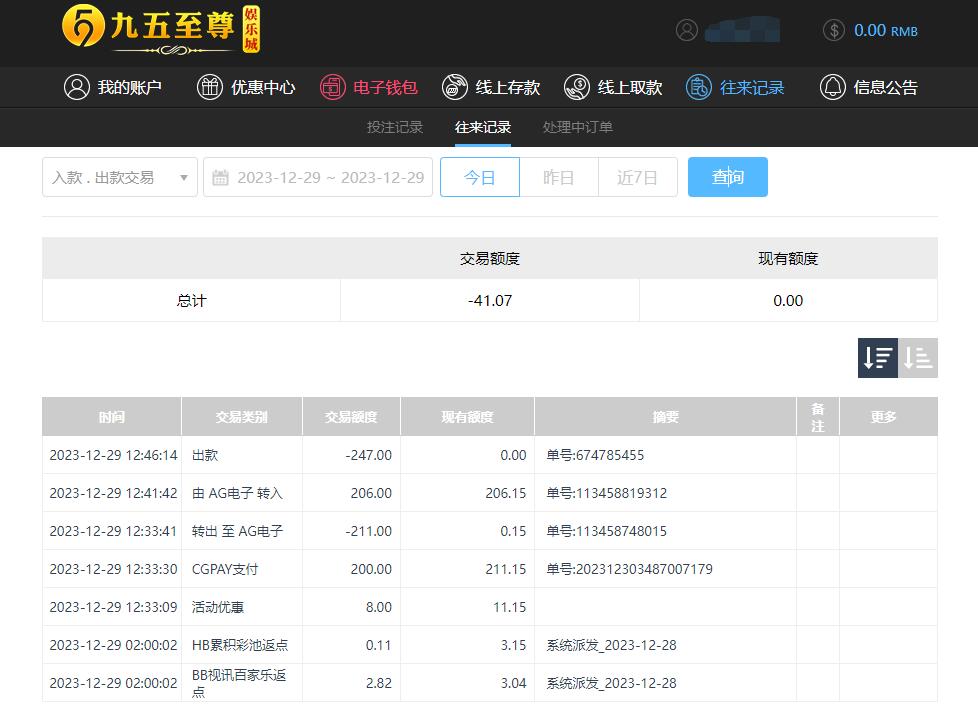Go to 线上存款 online deposit
The width and height of the screenshot is (978, 705).
click(x=491, y=87)
